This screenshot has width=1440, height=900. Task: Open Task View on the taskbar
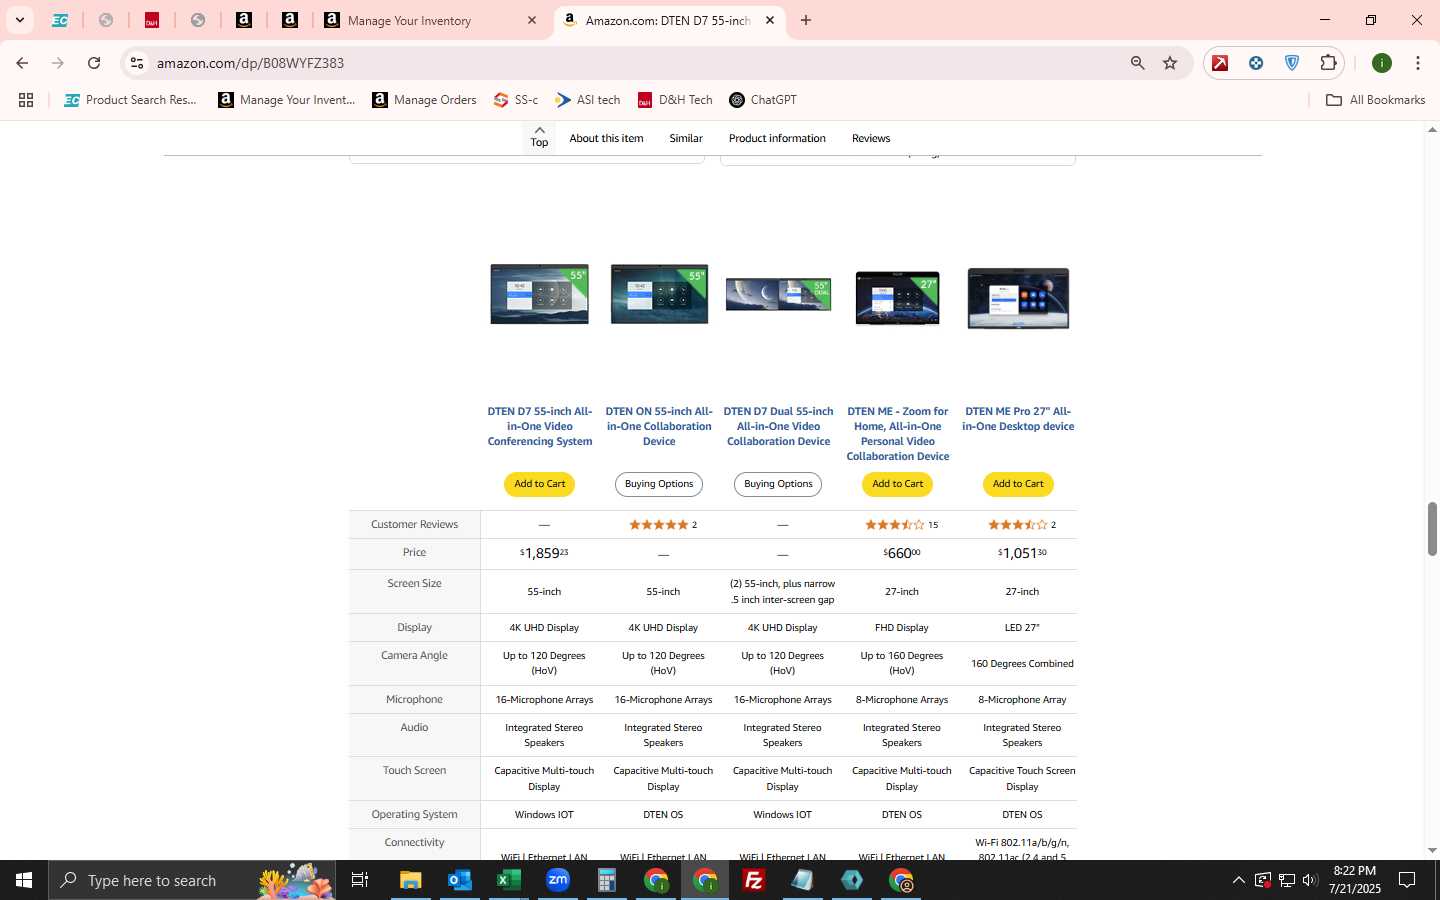click(x=360, y=880)
